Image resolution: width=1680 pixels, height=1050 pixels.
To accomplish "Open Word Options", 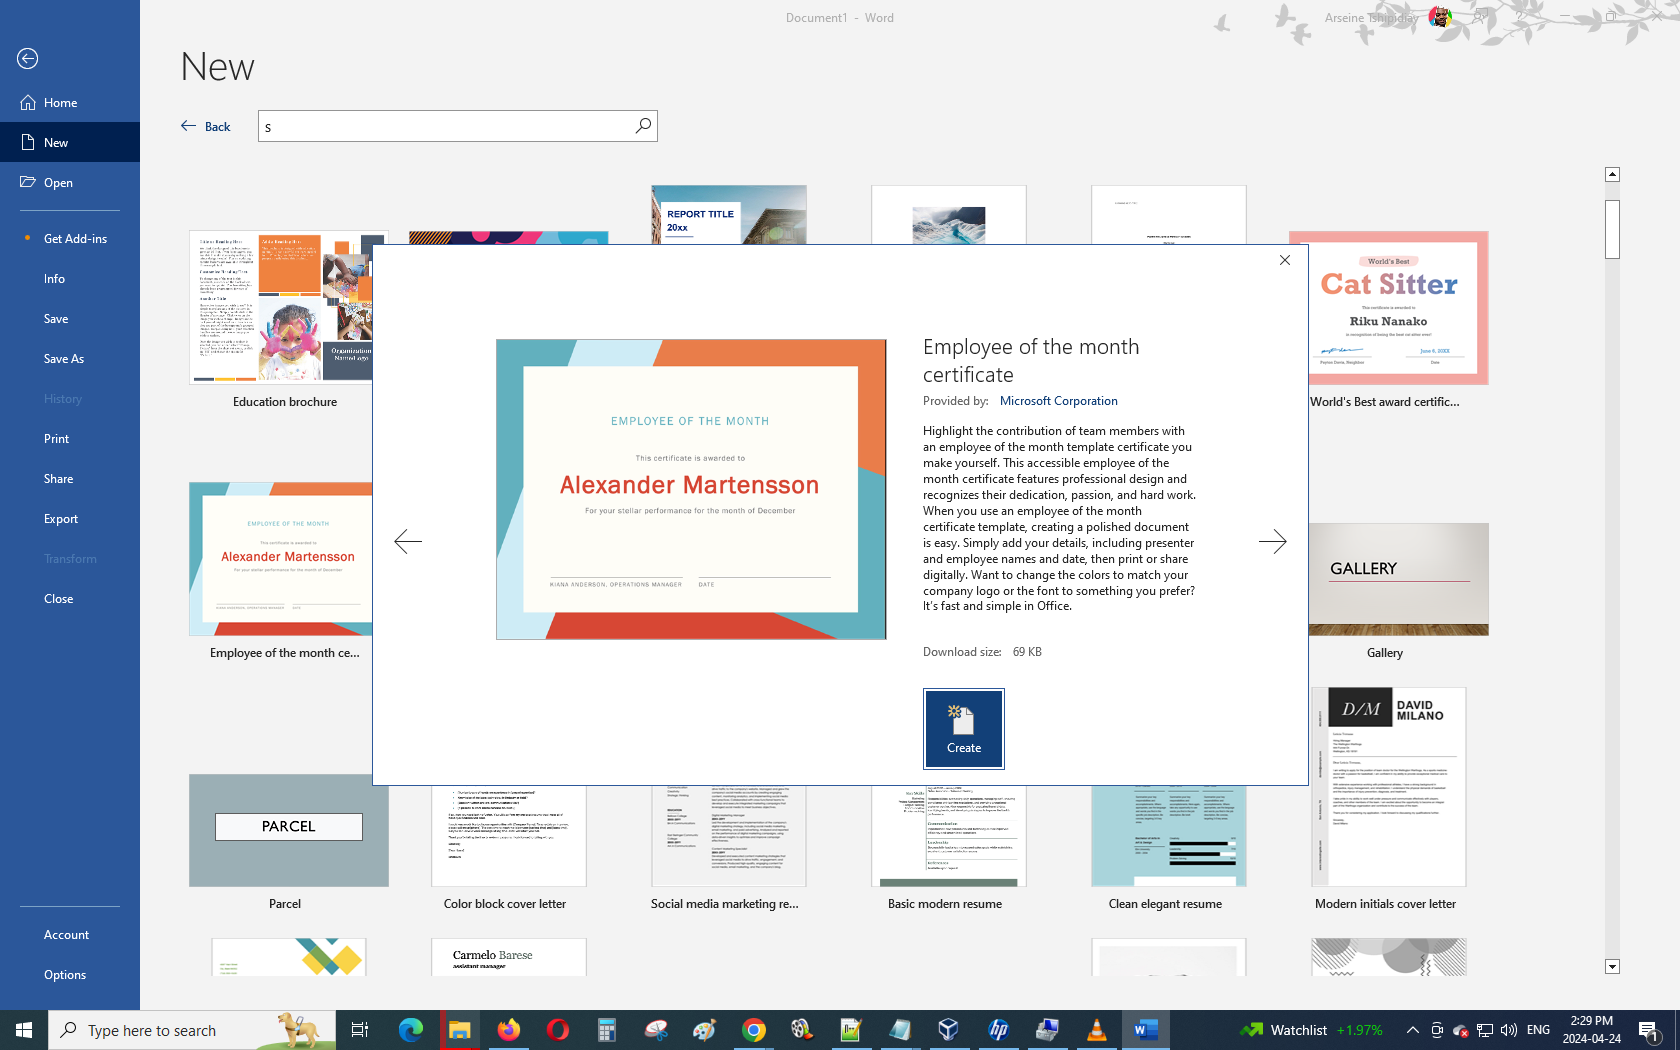I will pyautogui.click(x=65, y=975).
